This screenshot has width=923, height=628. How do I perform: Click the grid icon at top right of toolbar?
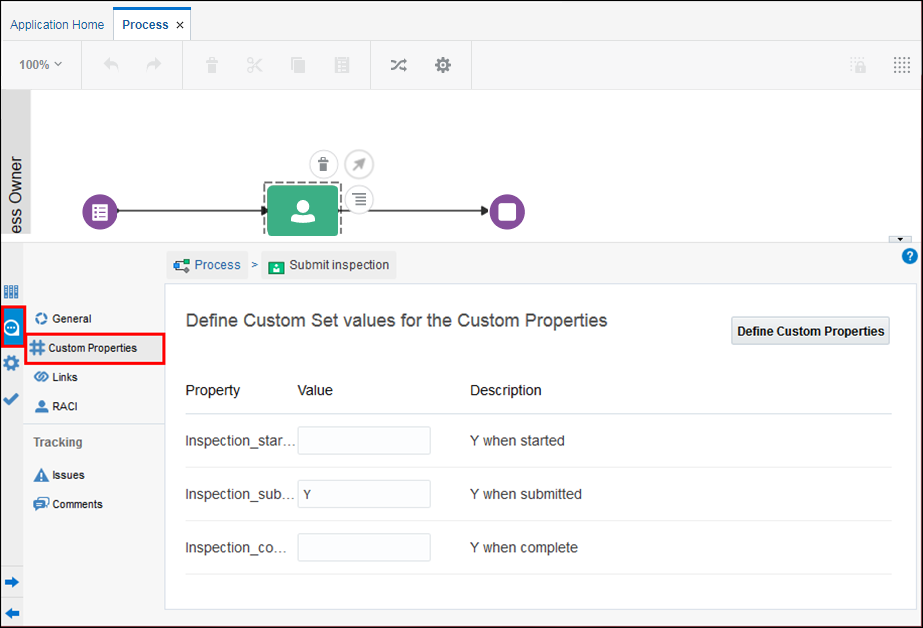click(902, 64)
